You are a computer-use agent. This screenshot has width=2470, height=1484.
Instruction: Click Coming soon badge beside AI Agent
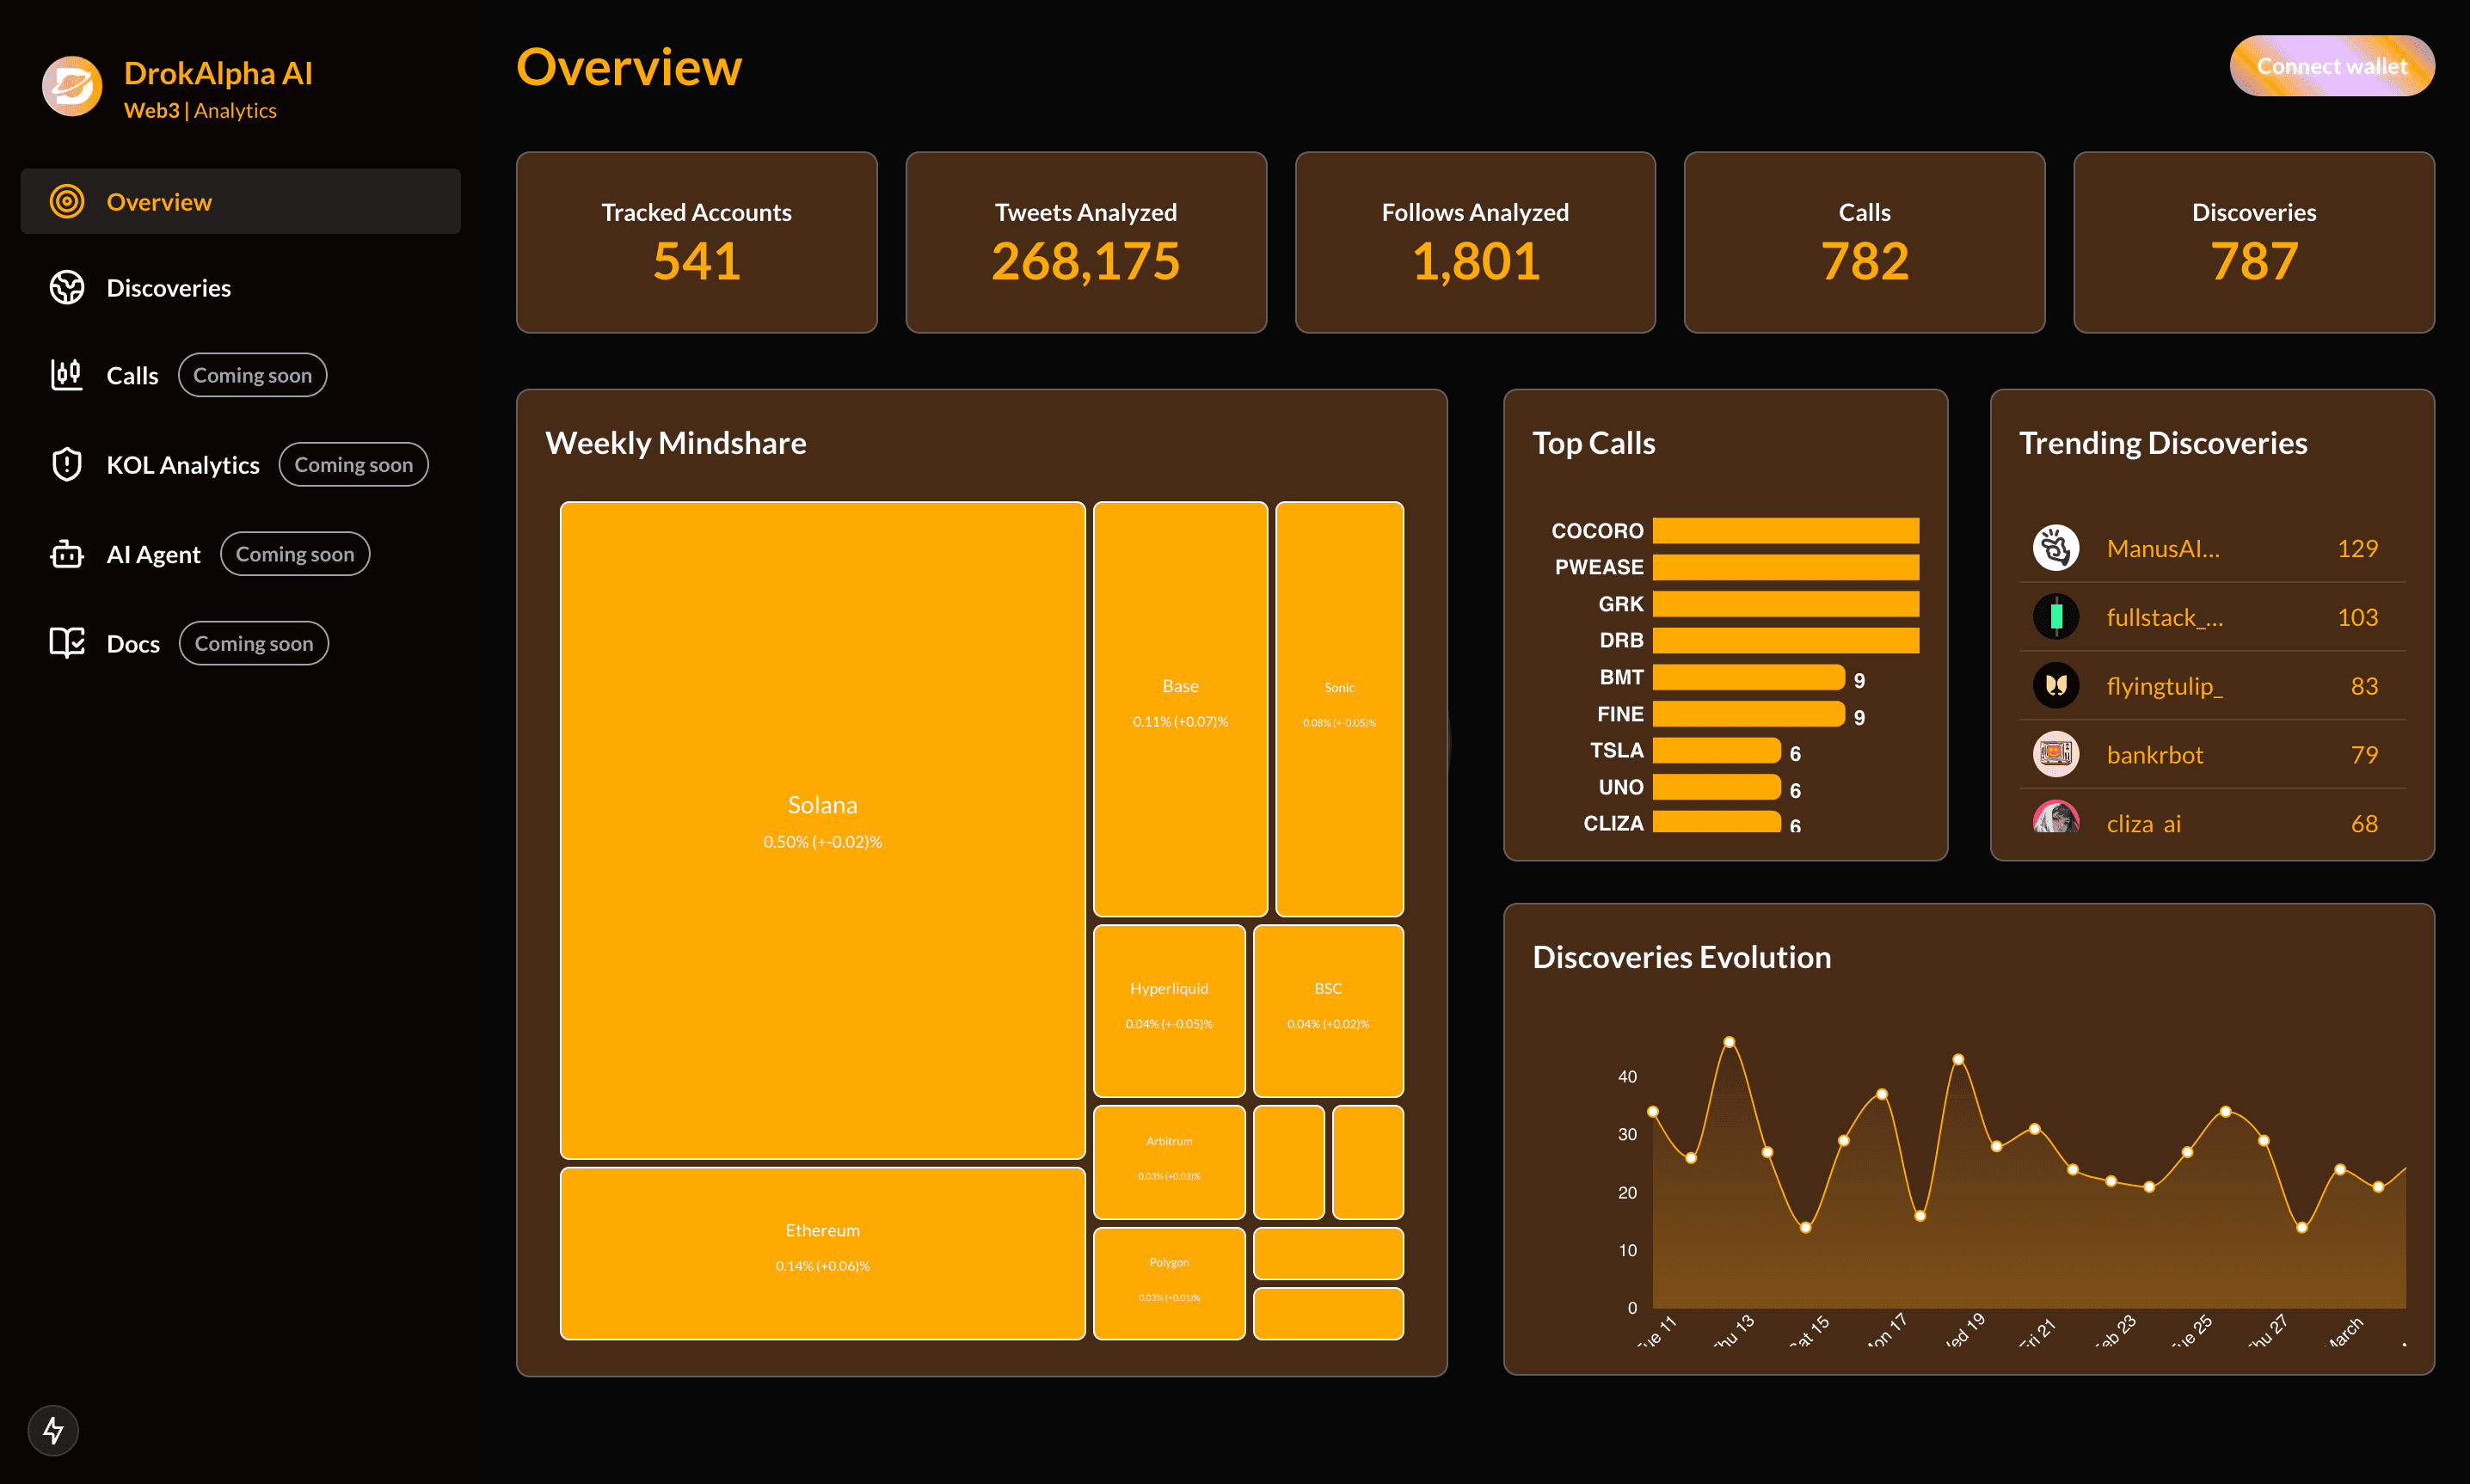coord(295,554)
